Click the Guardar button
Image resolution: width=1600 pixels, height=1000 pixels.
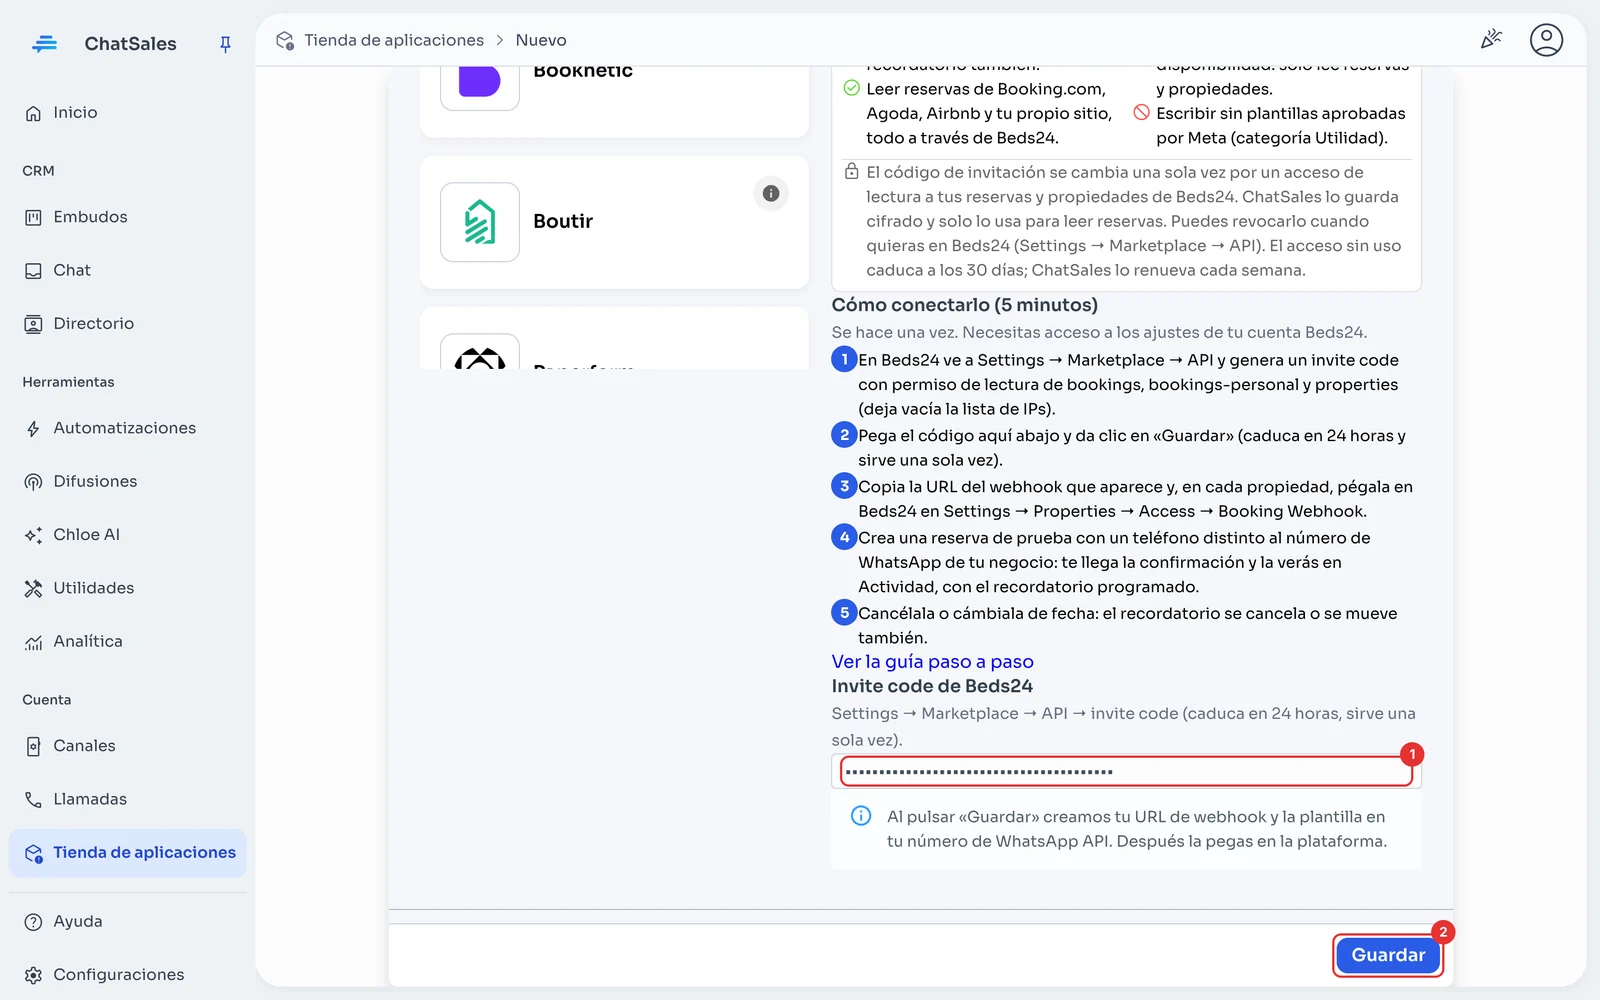[1388, 955]
